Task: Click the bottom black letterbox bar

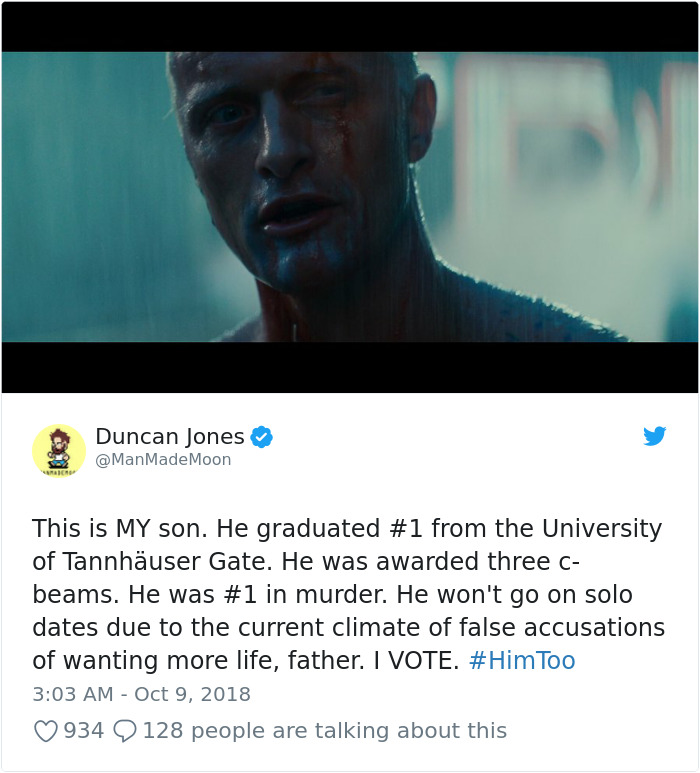Action: pyautogui.click(x=350, y=367)
